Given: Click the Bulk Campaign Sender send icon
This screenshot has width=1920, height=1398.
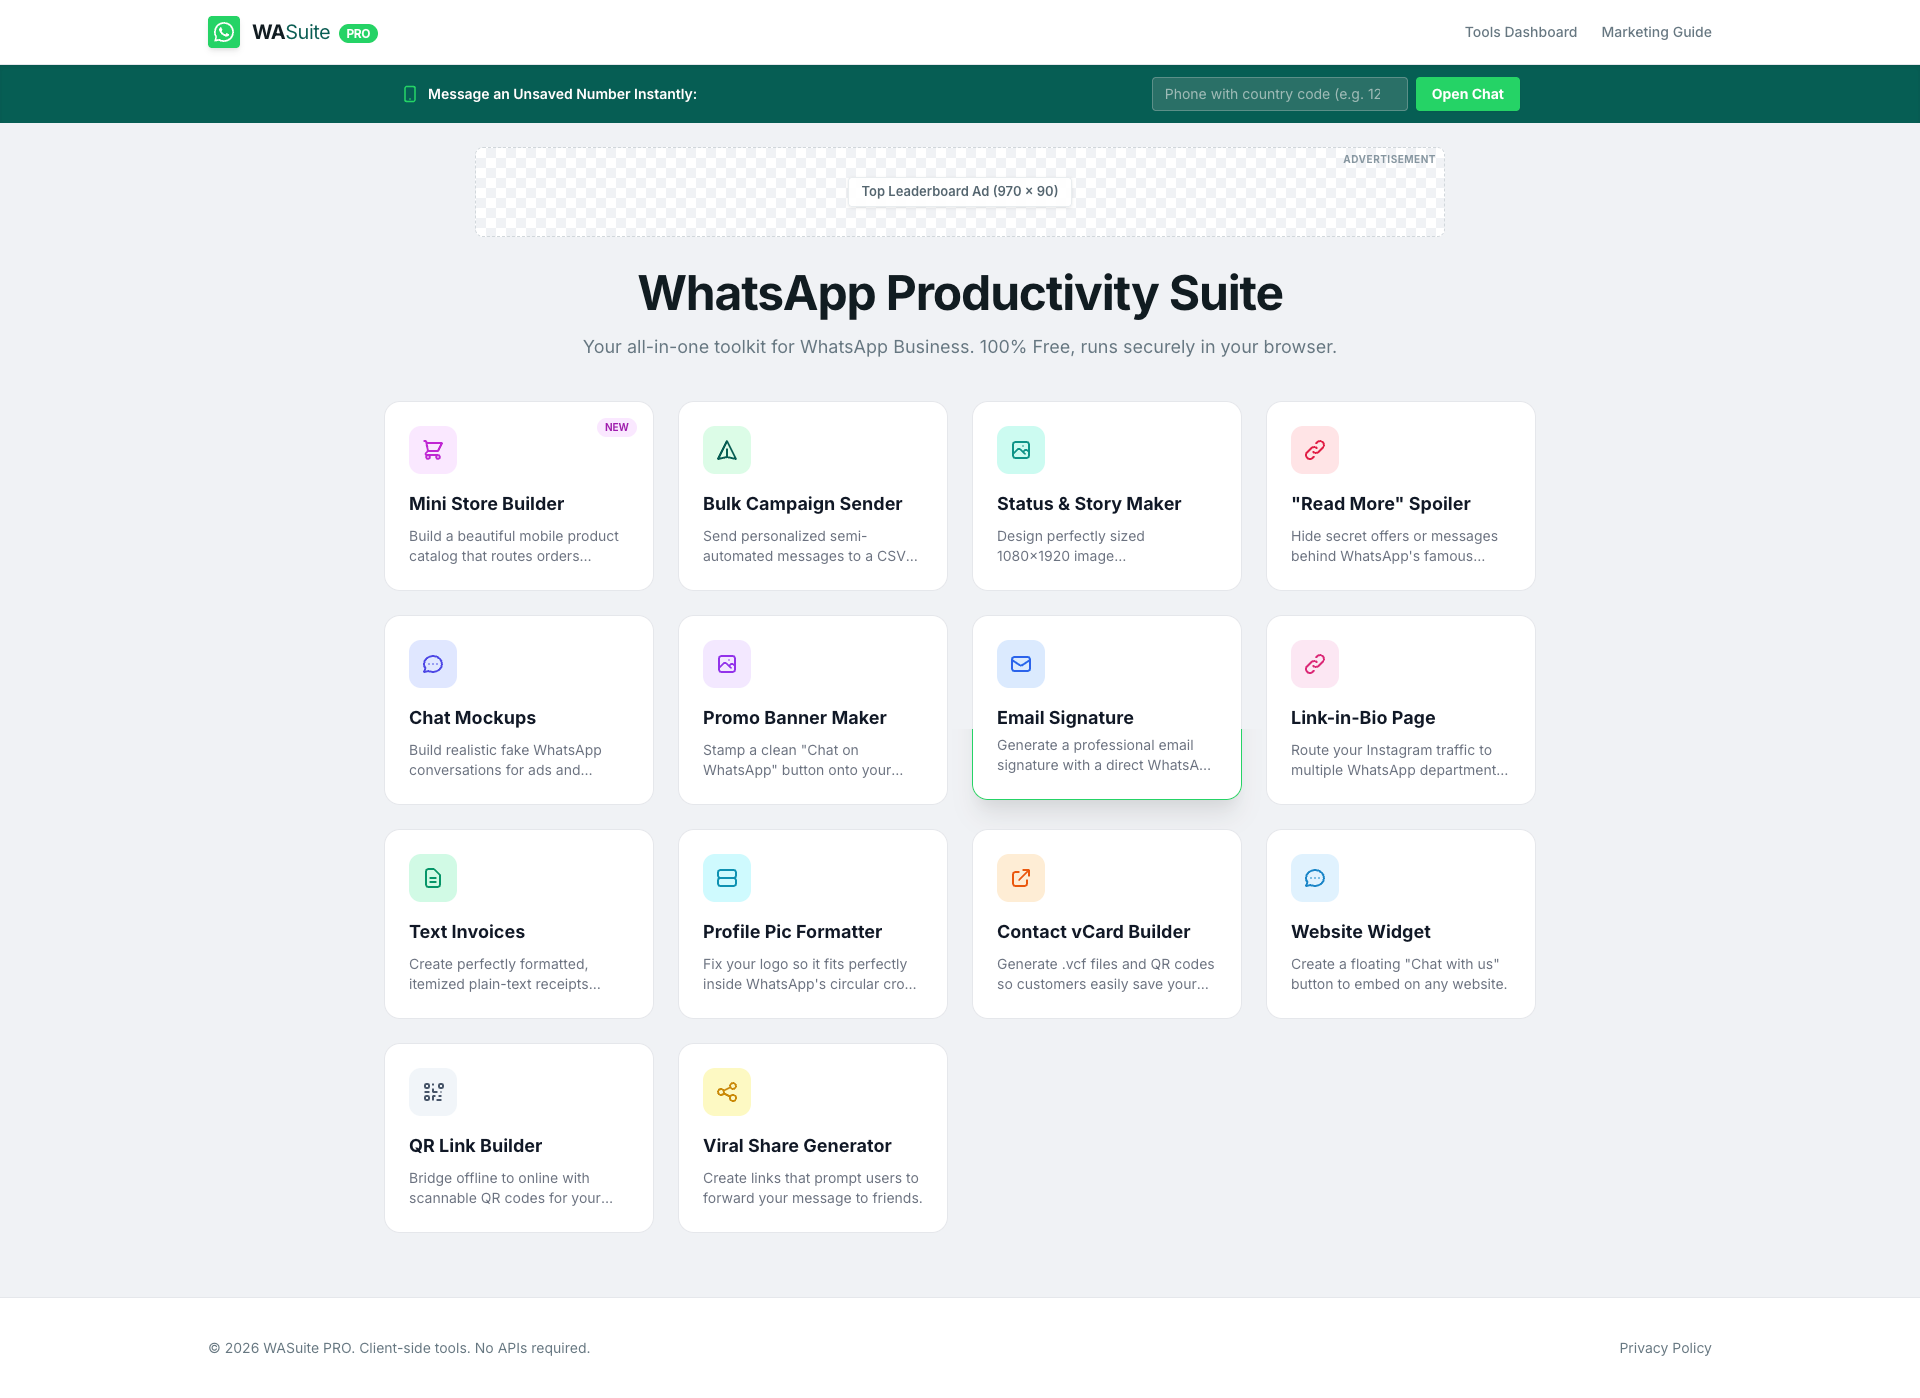Looking at the screenshot, I should [727, 450].
